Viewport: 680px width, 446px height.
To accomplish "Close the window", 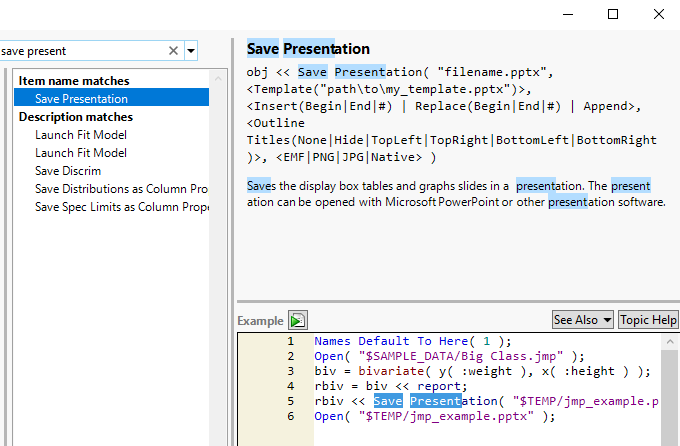I will coord(658,14).
